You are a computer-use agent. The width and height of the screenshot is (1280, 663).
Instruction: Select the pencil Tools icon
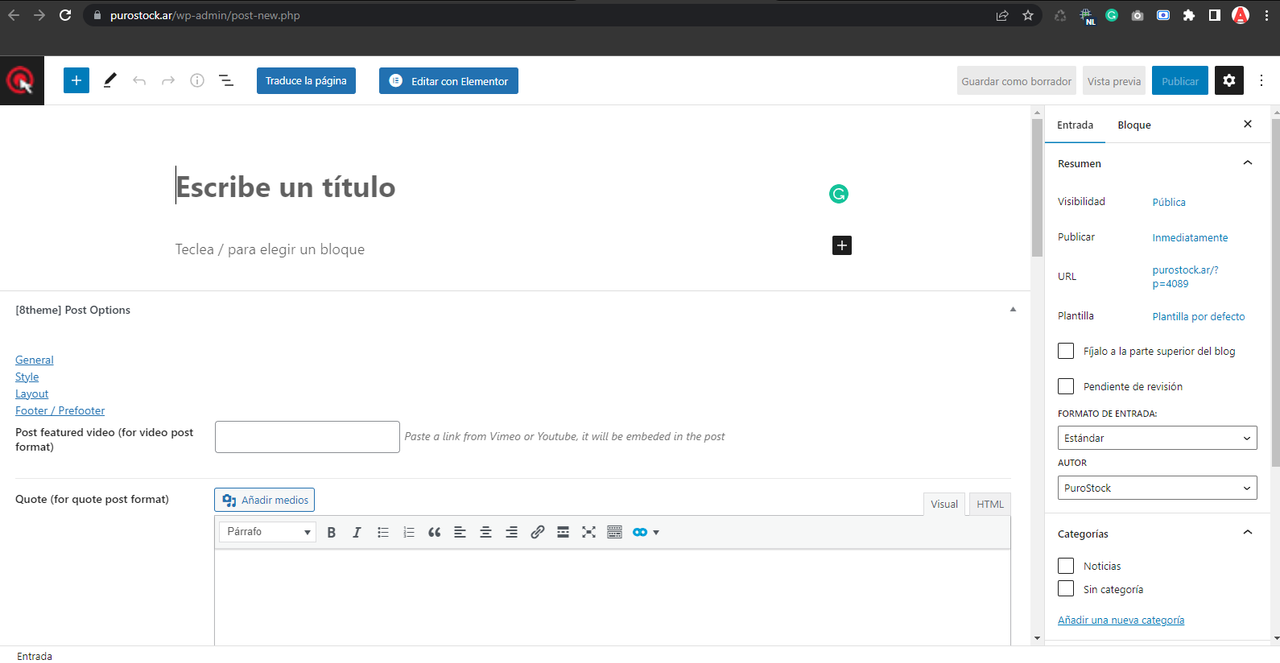[110, 80]
